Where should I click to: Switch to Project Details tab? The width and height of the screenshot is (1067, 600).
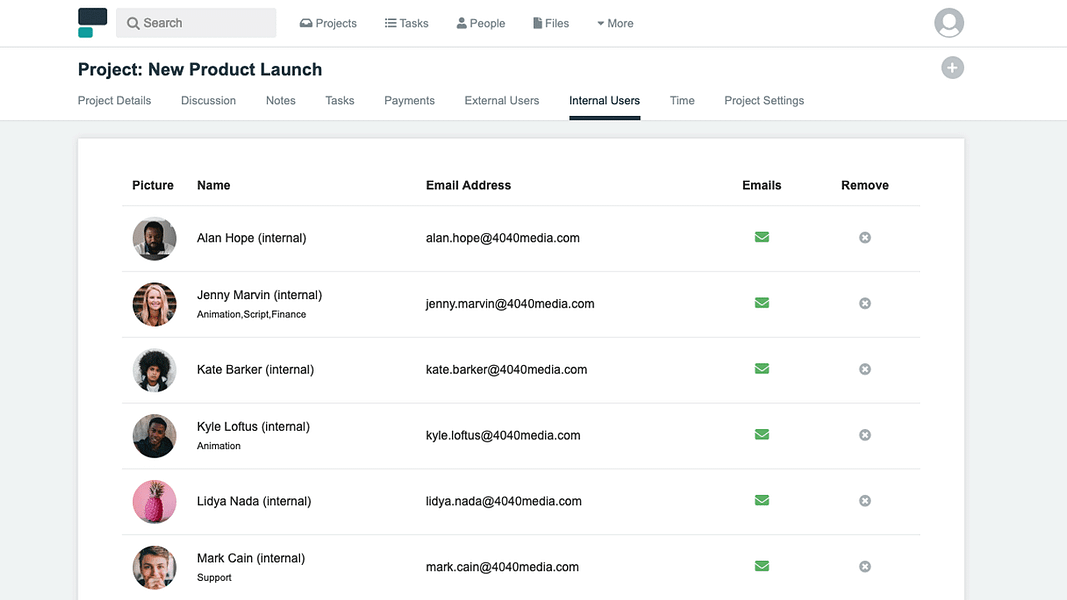pyautogui.click(x=114, y=101)
